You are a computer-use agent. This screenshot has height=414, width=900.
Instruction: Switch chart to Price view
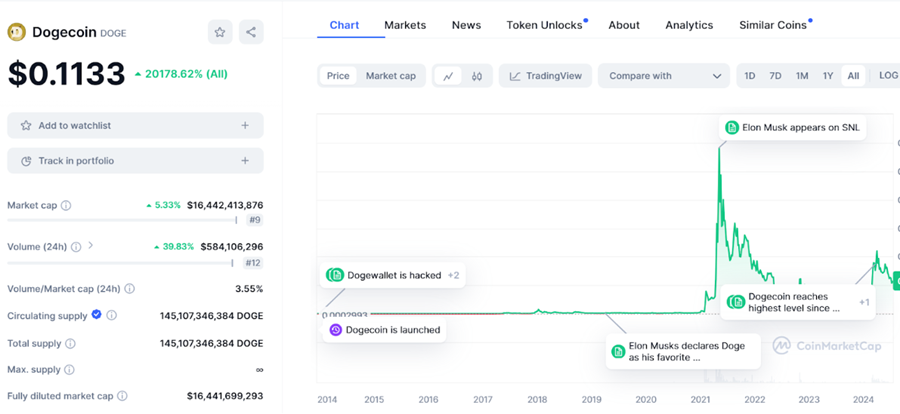click(338, 76)
